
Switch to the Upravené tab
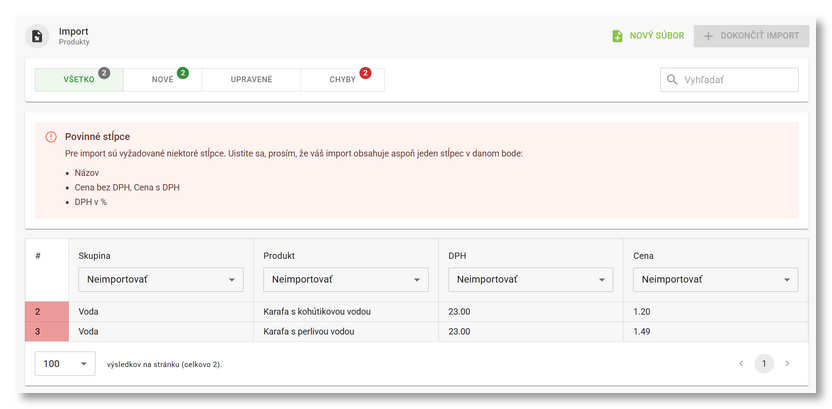tap(252, 80)
